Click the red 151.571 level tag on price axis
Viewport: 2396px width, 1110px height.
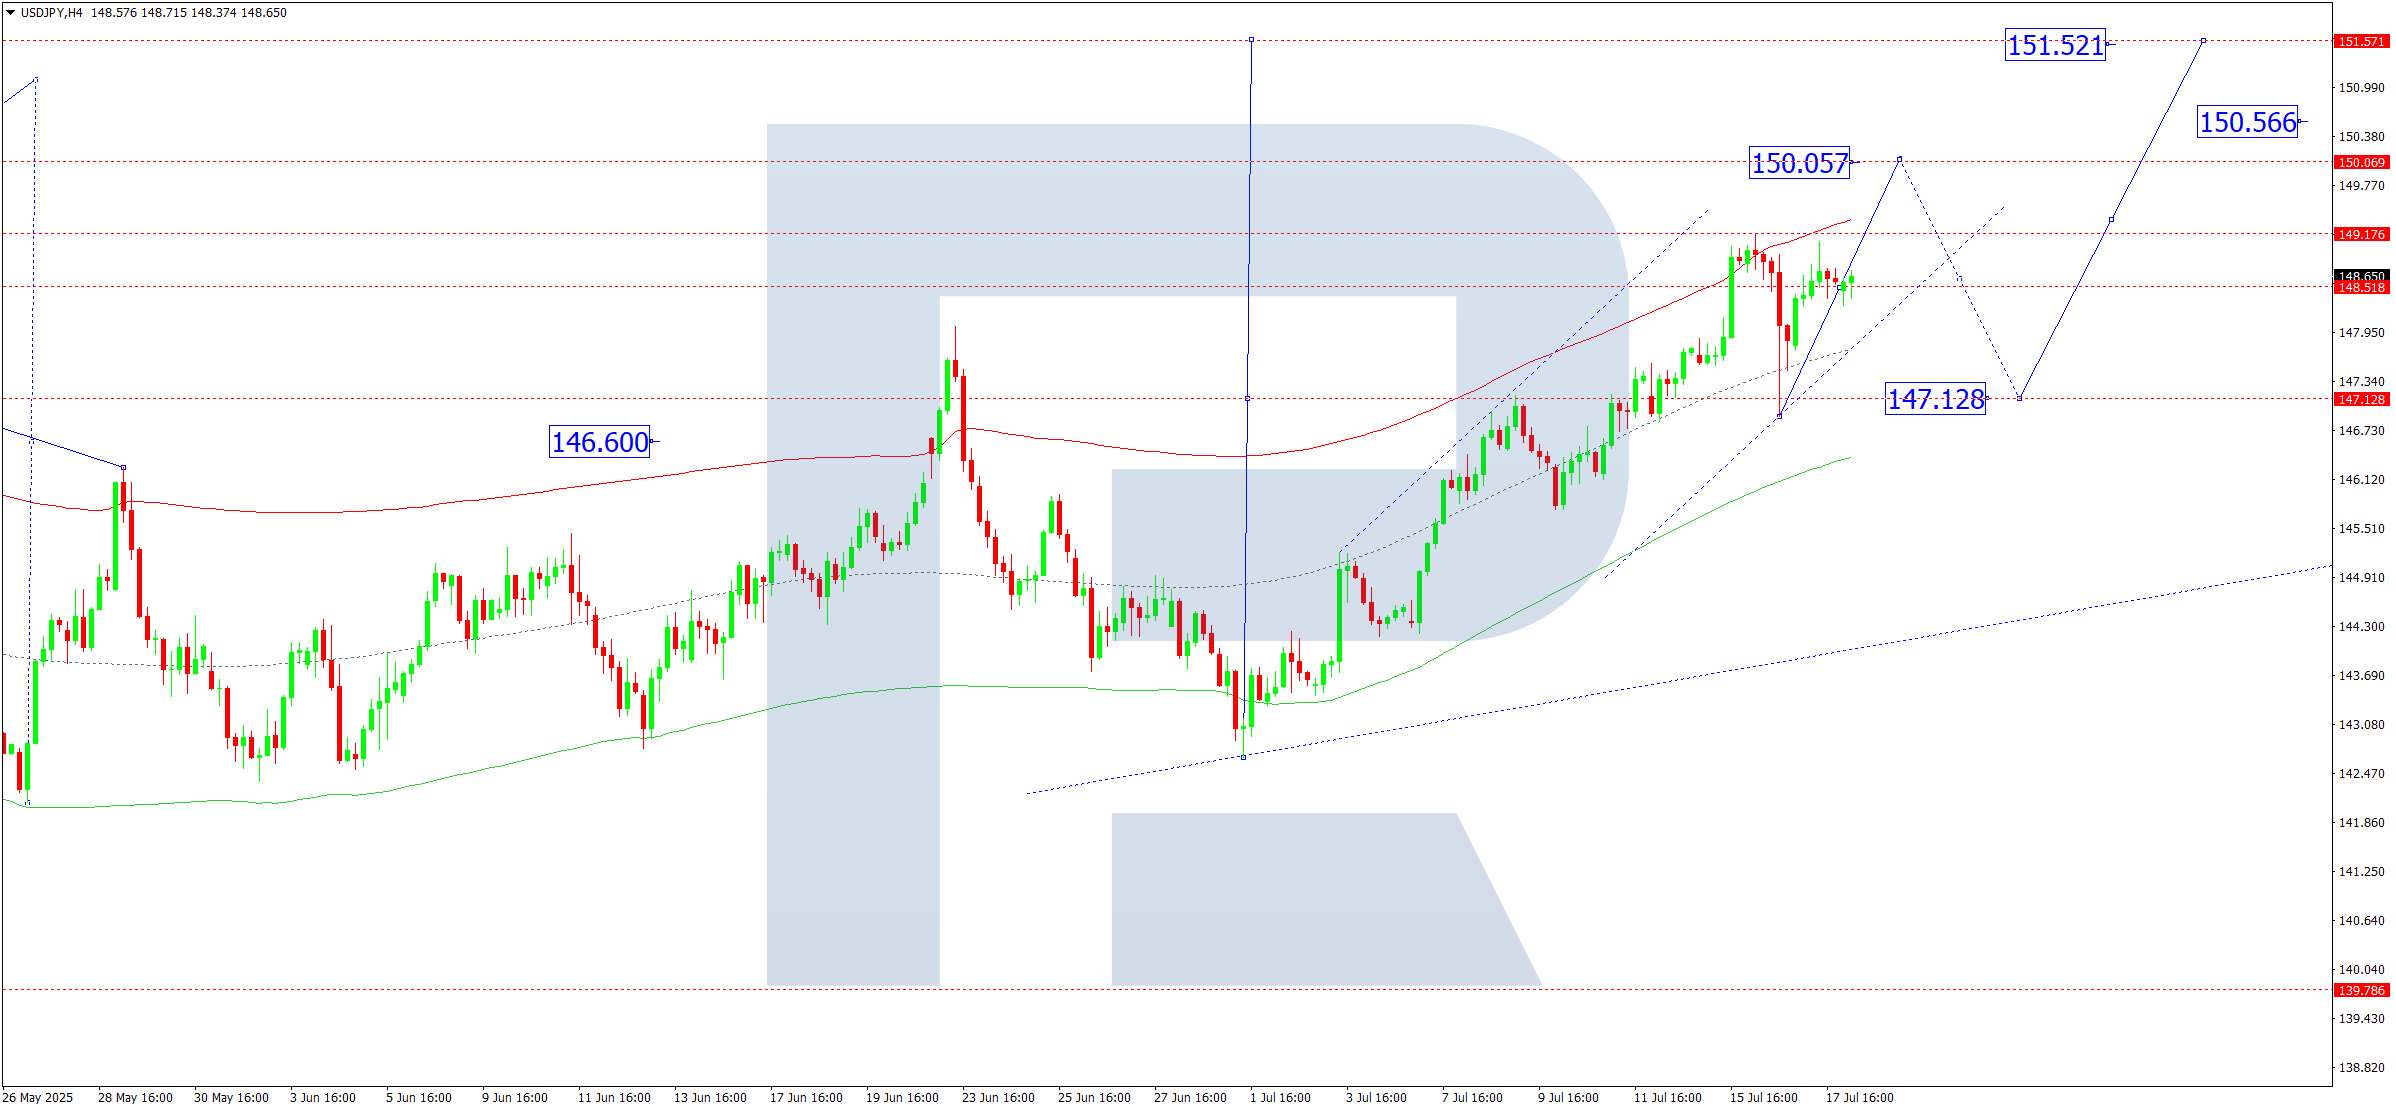click(2361, 41)
